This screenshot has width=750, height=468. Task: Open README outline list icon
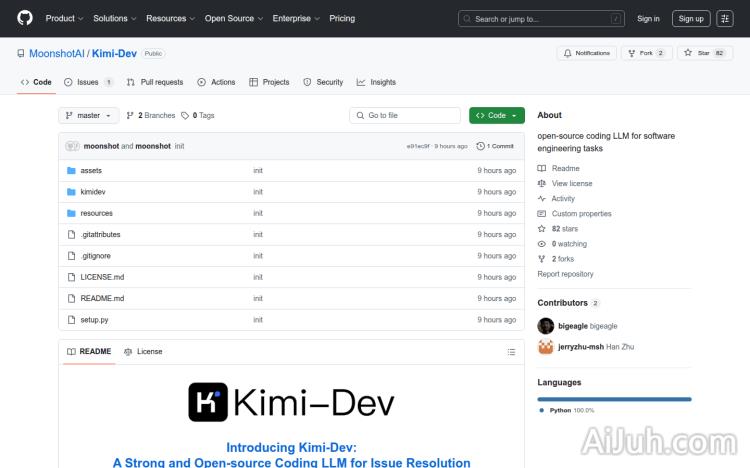click(x=511, y=352)
